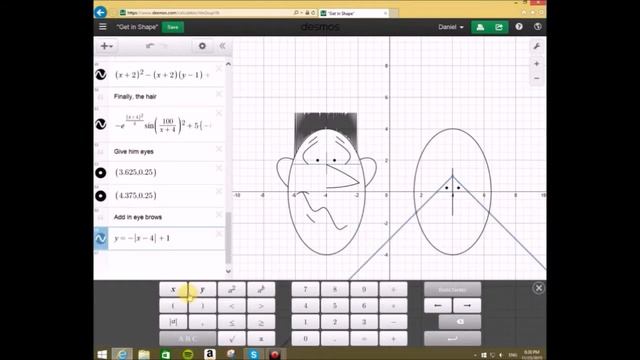Viewport: 640px width, 360px height.
Task: Click the 'Finally, the hair' note
Action: [x=135, y=97]
